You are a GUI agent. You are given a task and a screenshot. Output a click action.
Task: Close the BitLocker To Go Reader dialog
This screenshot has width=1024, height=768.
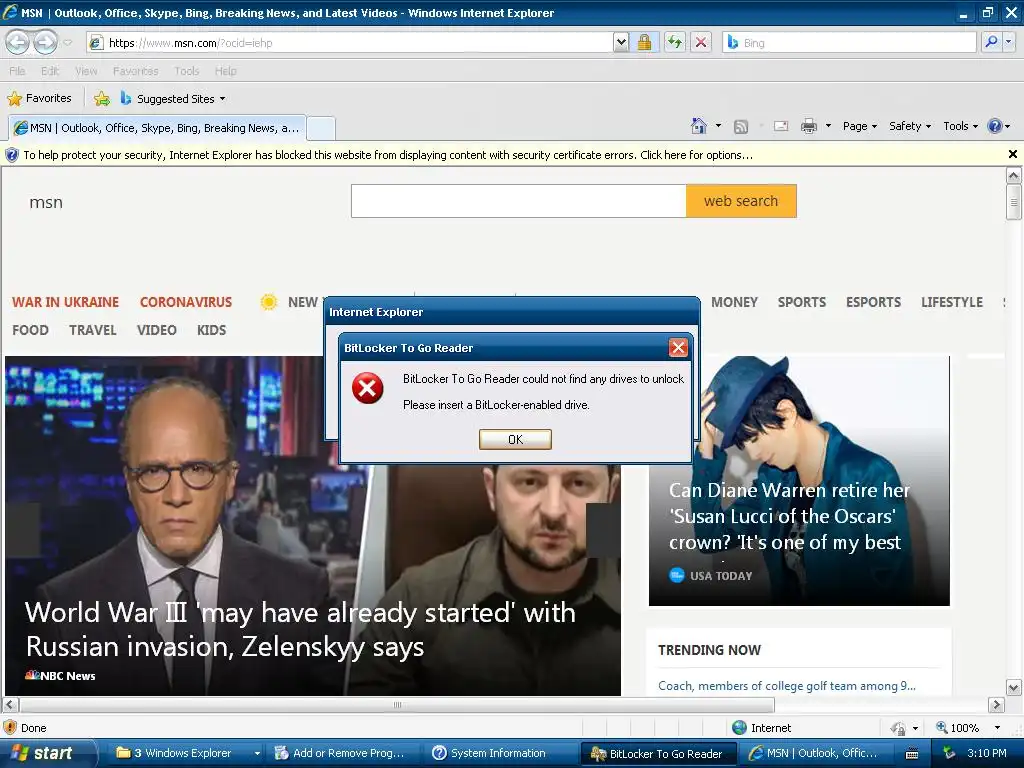[678, 347]
